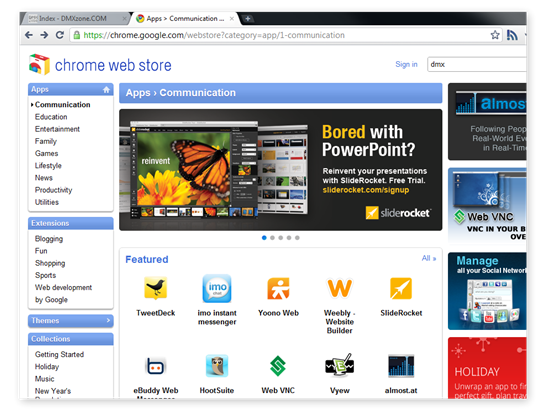Close the Index - DMXzone.COM tab

coord(124,19)
